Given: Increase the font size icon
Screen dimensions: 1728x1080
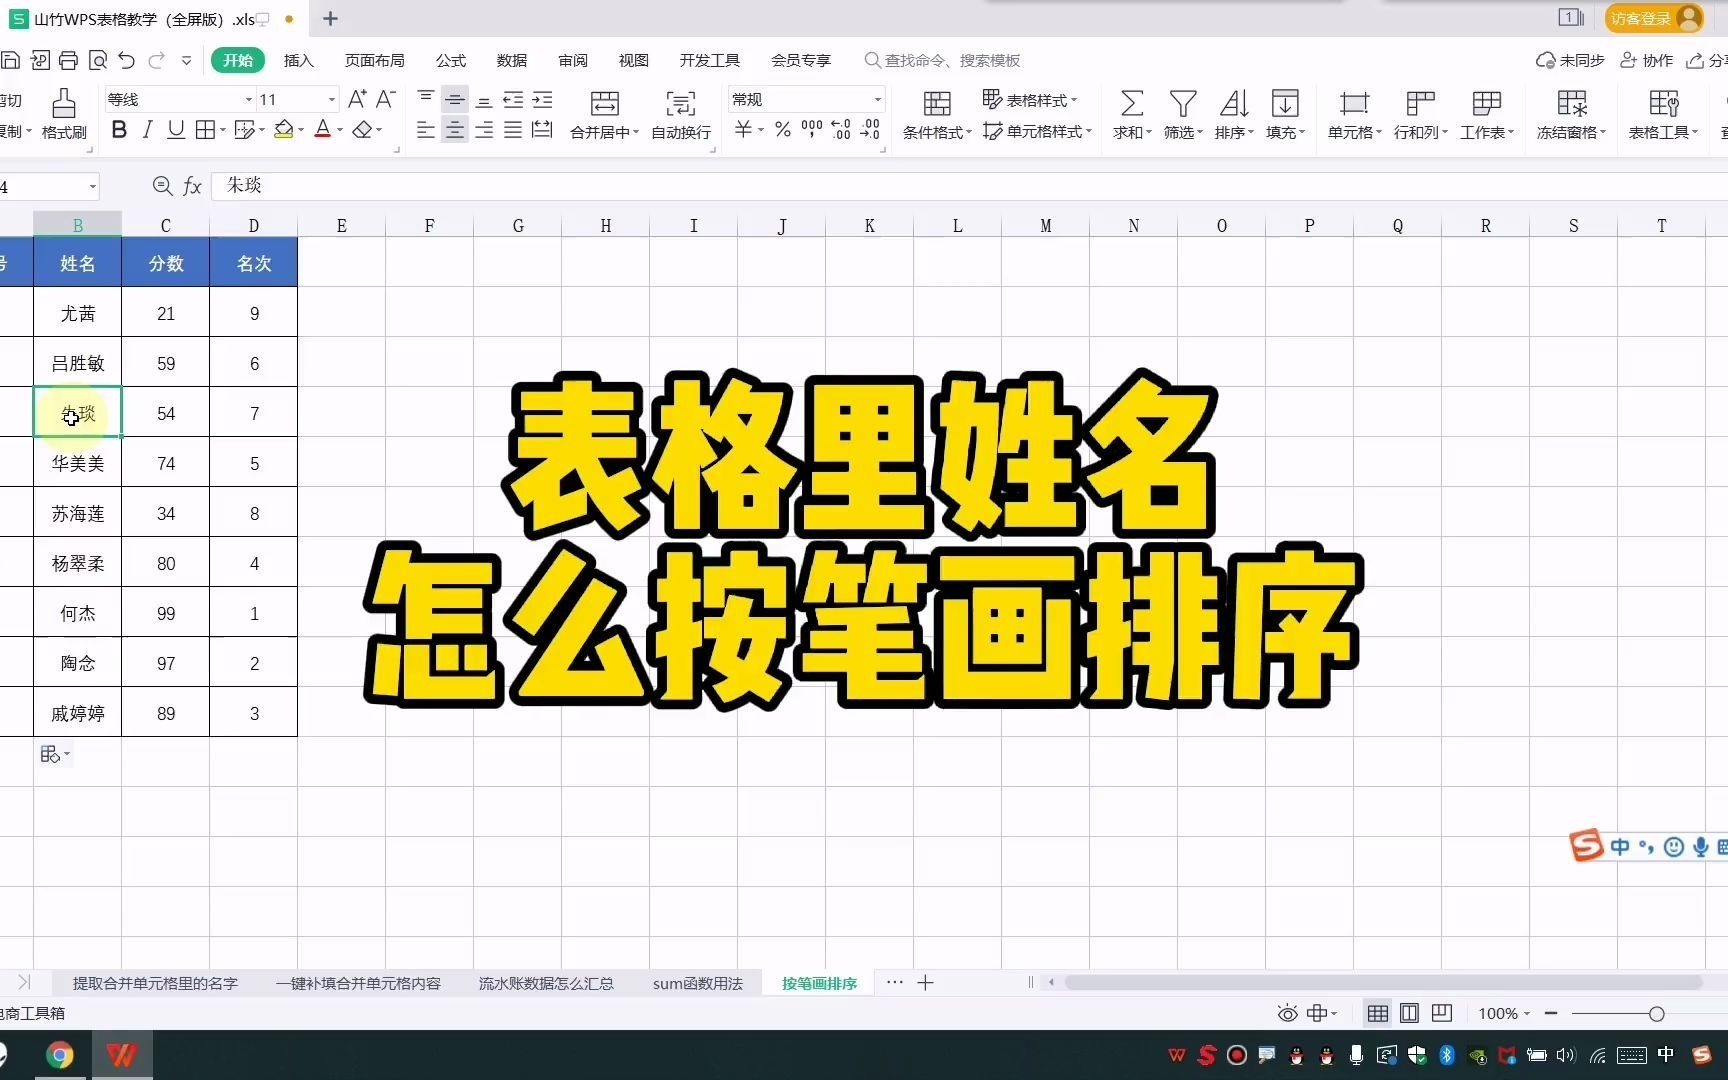Looking at the screenshot, I should (x=356, y=99).
